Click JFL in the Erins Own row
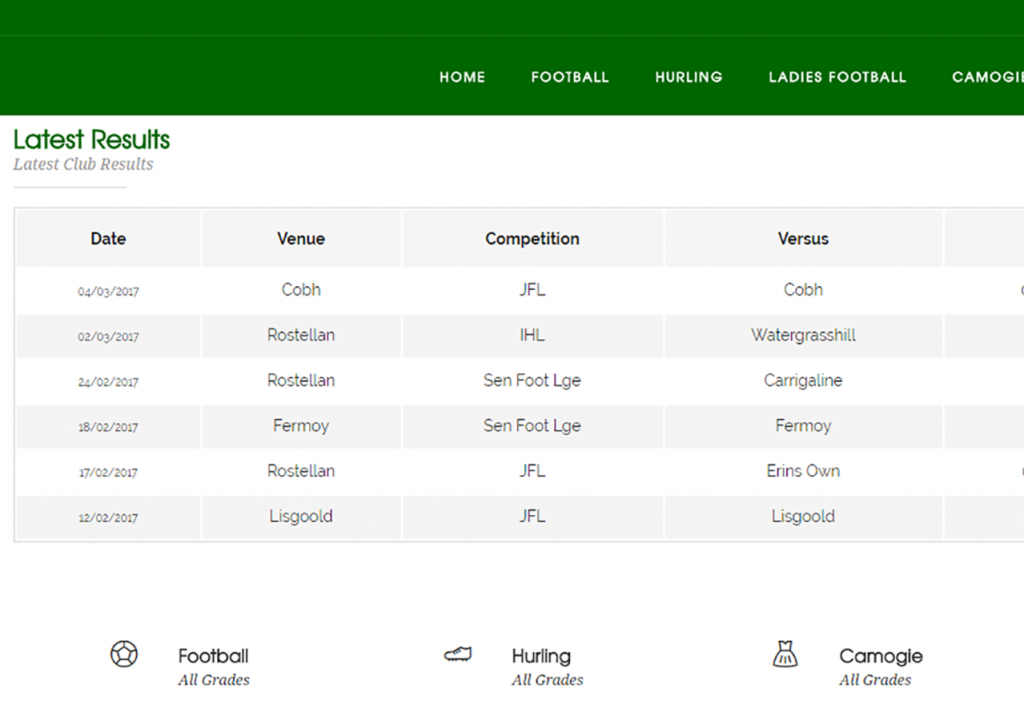This screenshot has width=1024, height=721. 532,471
